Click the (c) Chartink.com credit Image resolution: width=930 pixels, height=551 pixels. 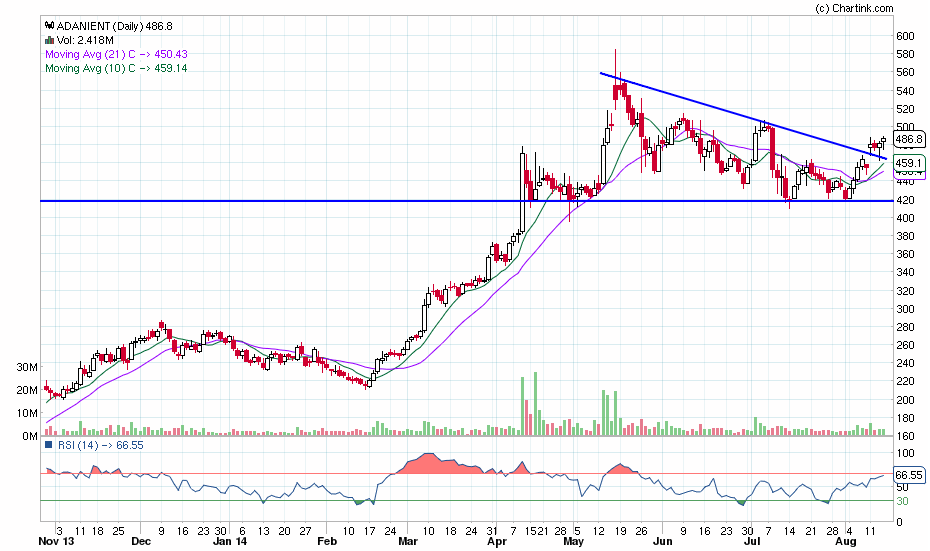pyautogui.click(x=854, y=8)
